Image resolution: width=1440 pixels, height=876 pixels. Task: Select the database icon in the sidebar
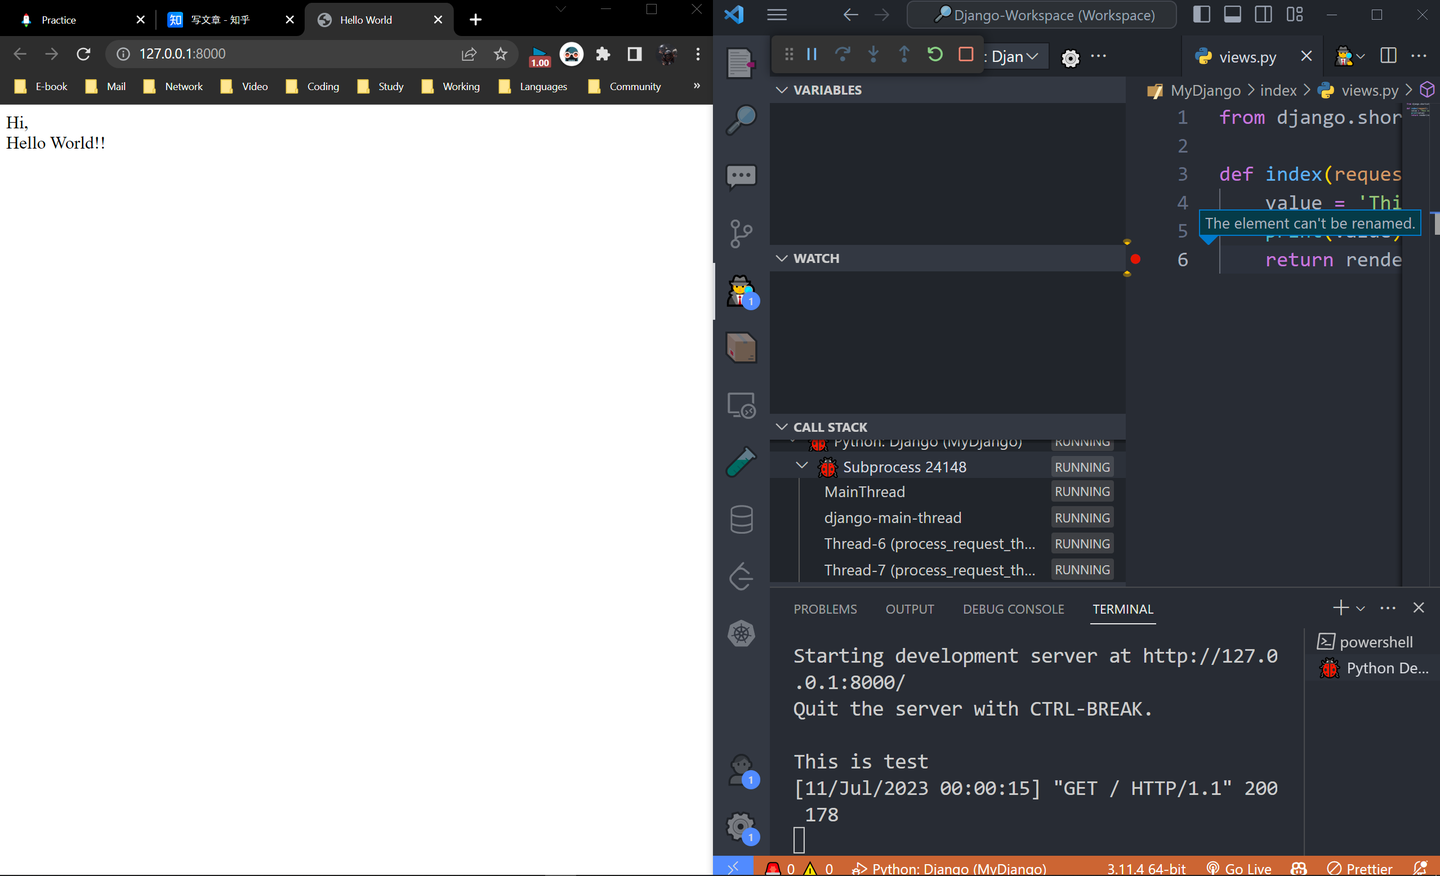tap(741, 519)
